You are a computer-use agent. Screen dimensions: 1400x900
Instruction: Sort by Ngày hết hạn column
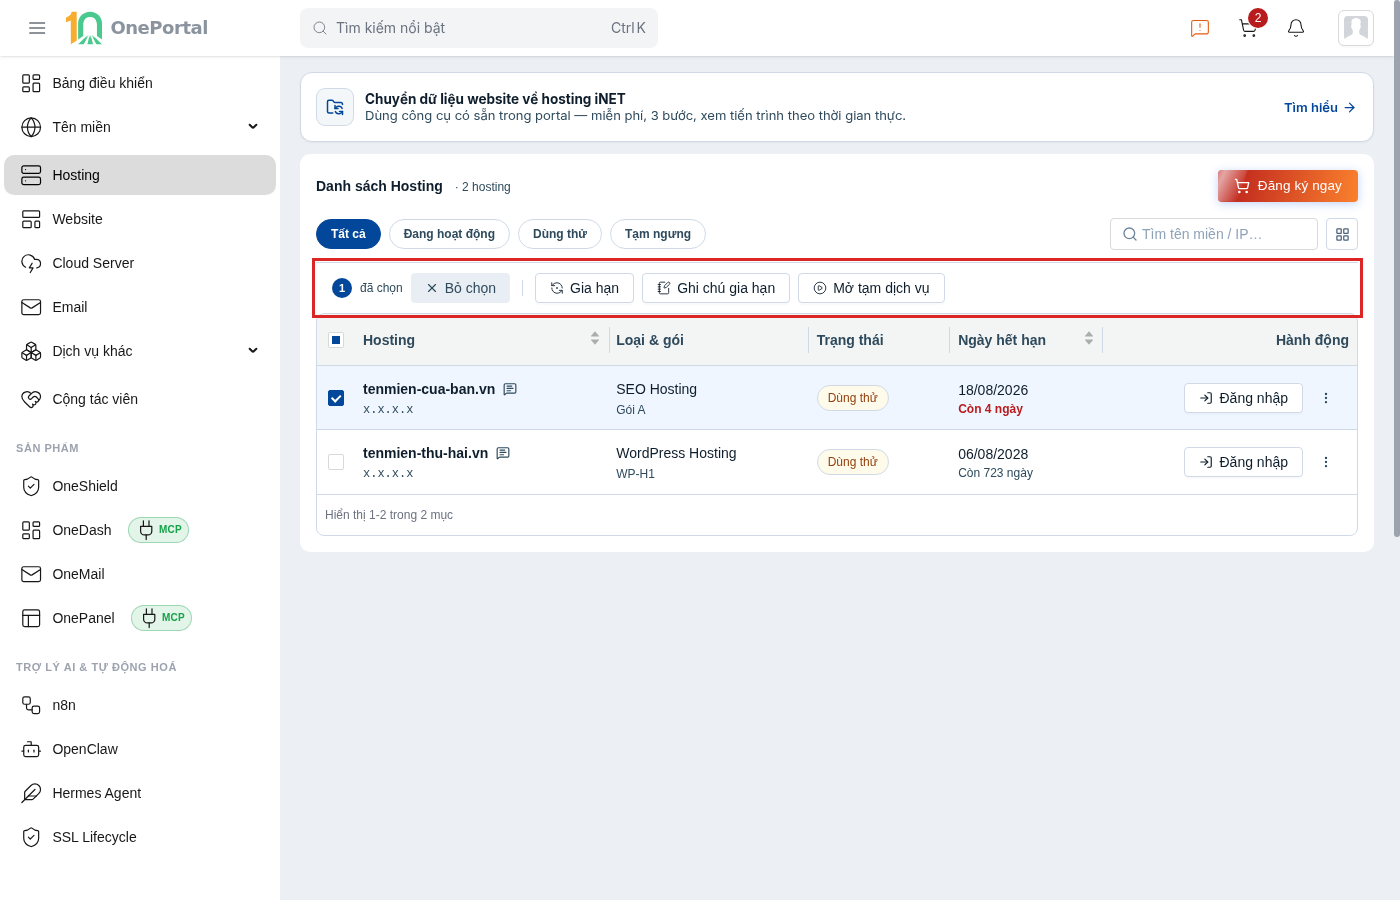coord(1089,339)
